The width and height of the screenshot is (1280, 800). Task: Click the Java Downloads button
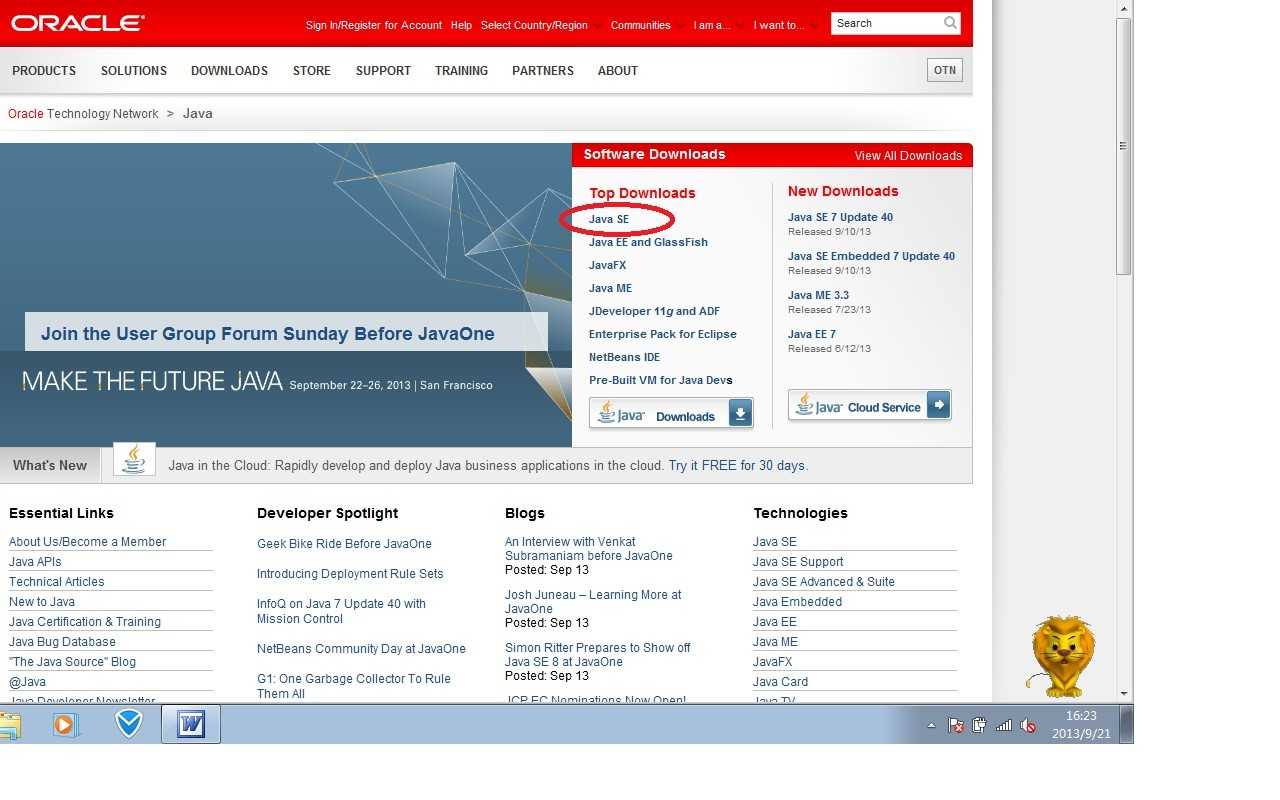click(671, 413)
